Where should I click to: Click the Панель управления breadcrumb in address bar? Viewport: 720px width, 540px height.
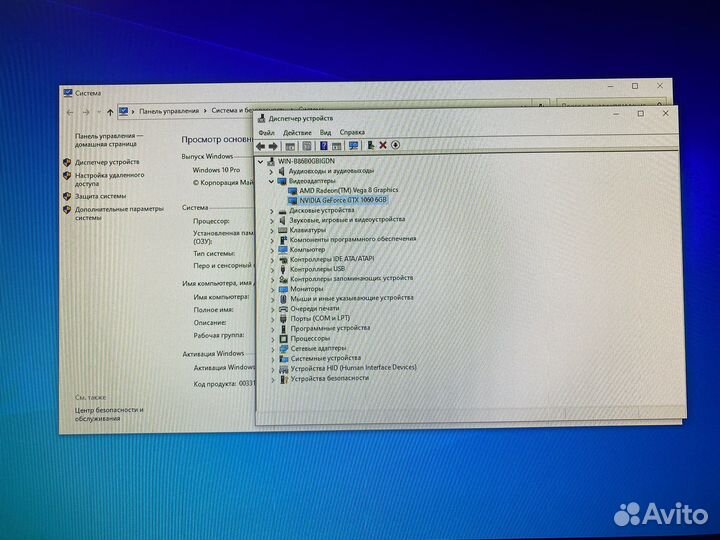point(169,111)
